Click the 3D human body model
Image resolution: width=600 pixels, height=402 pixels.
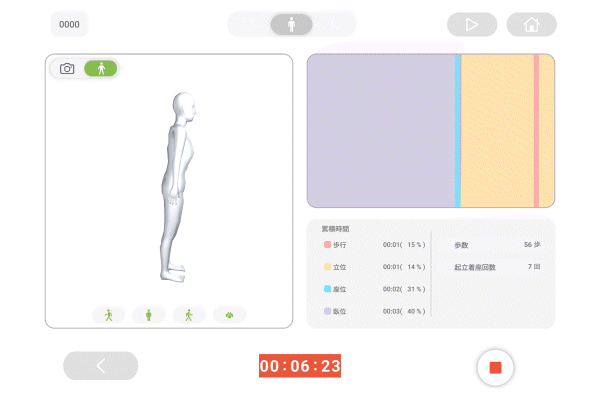click(178, 187)
